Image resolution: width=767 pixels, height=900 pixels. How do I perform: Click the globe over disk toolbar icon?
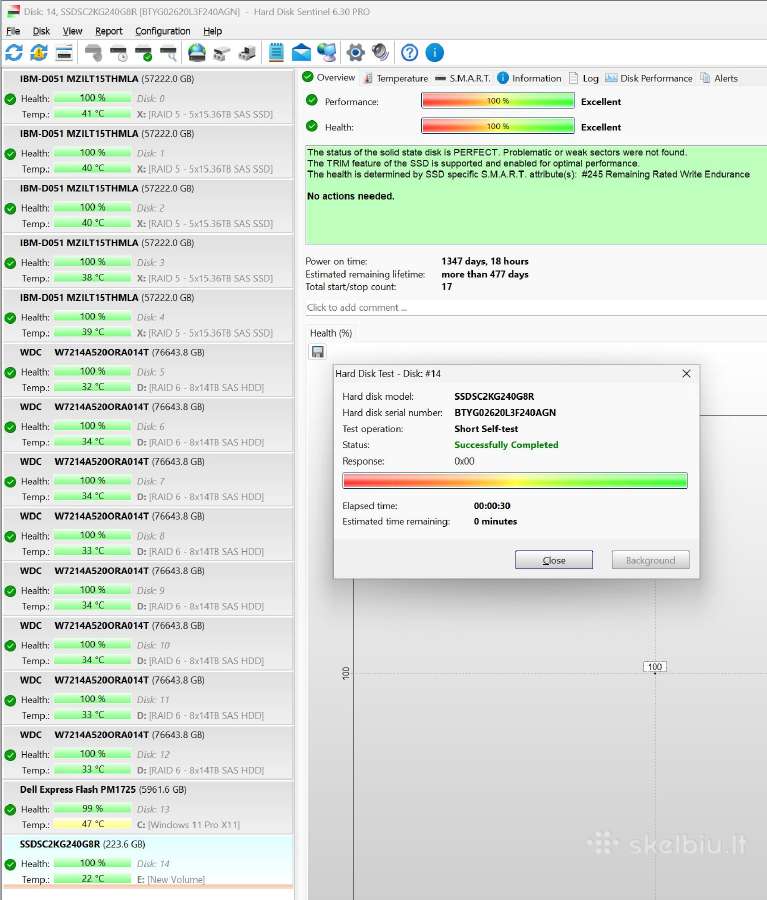[x=197, y=53]
